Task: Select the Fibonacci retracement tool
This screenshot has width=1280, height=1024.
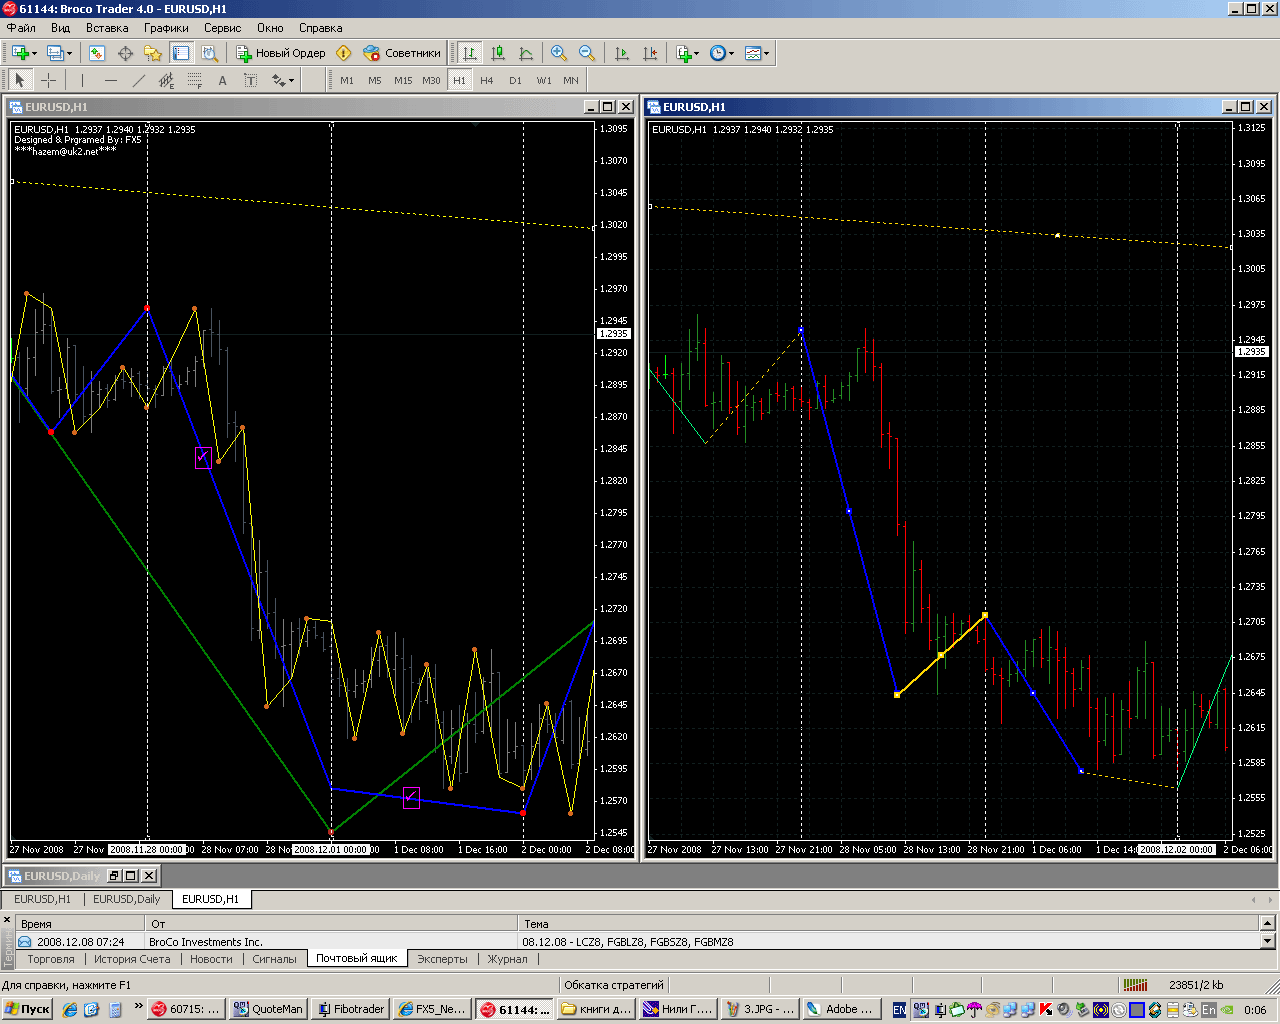Action: [x=194, y=80]
